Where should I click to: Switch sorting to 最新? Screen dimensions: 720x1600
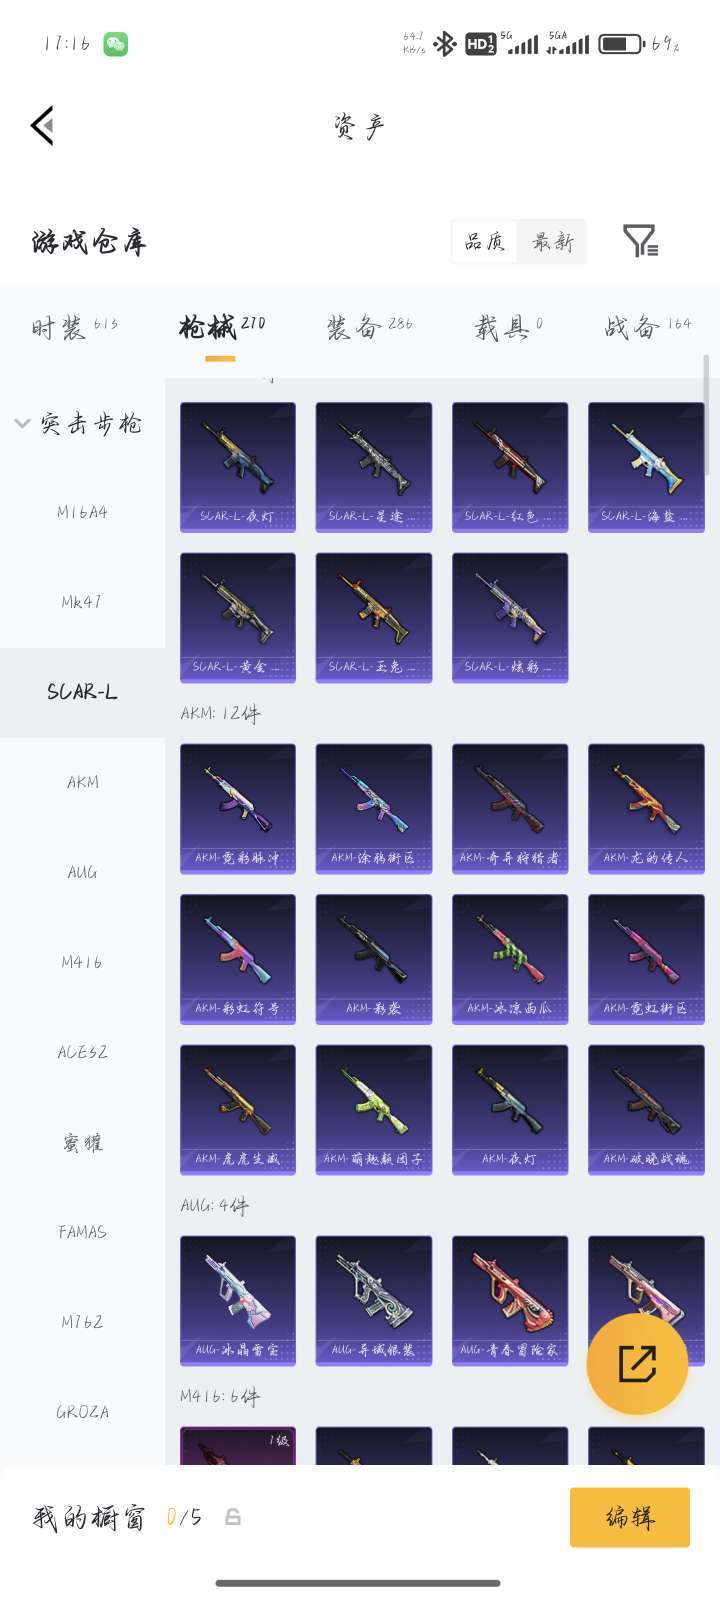click(552, 241)
